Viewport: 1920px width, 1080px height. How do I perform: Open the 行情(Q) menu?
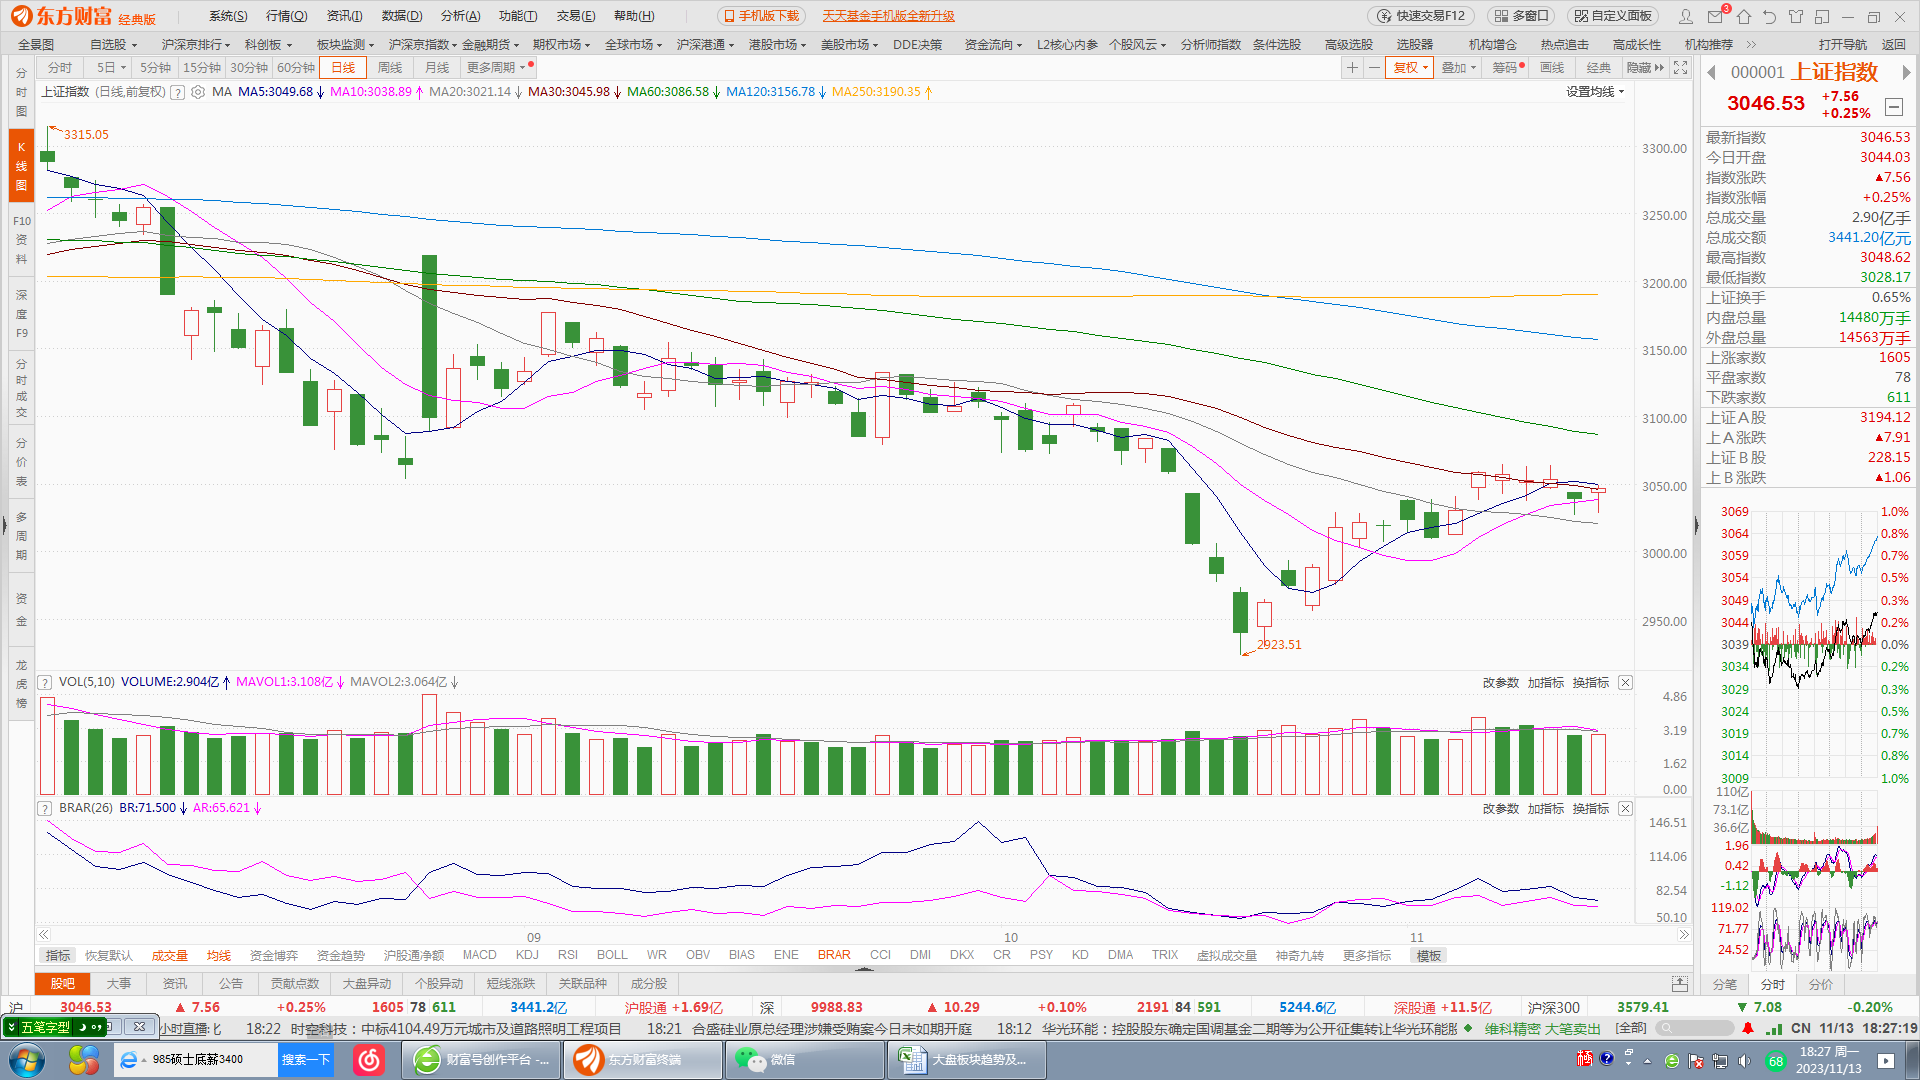[287, 16]
